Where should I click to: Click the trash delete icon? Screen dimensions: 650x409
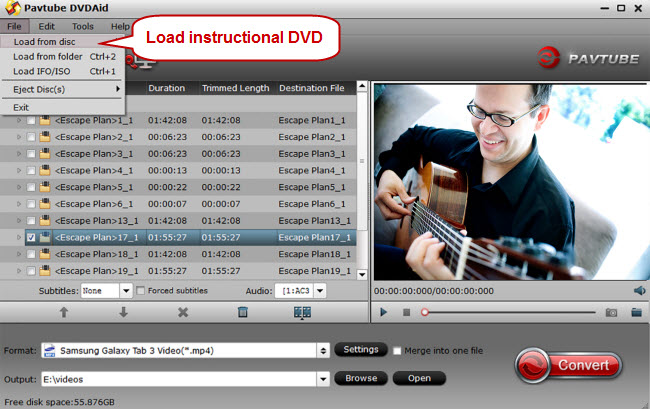(x=243, y=312)
